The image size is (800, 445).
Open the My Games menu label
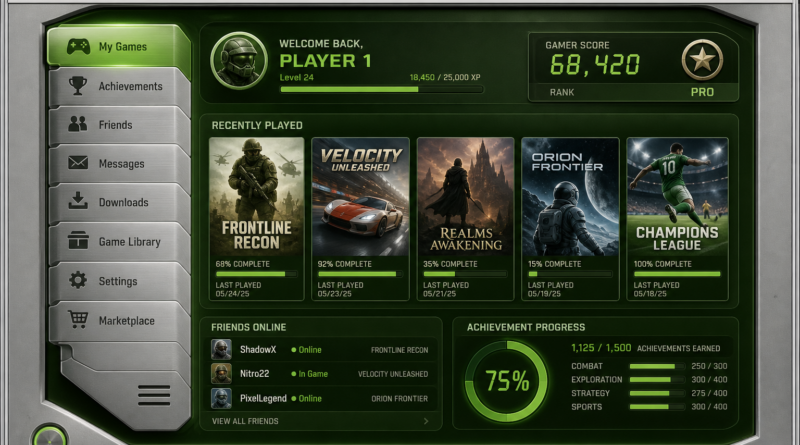click(123, 47)
